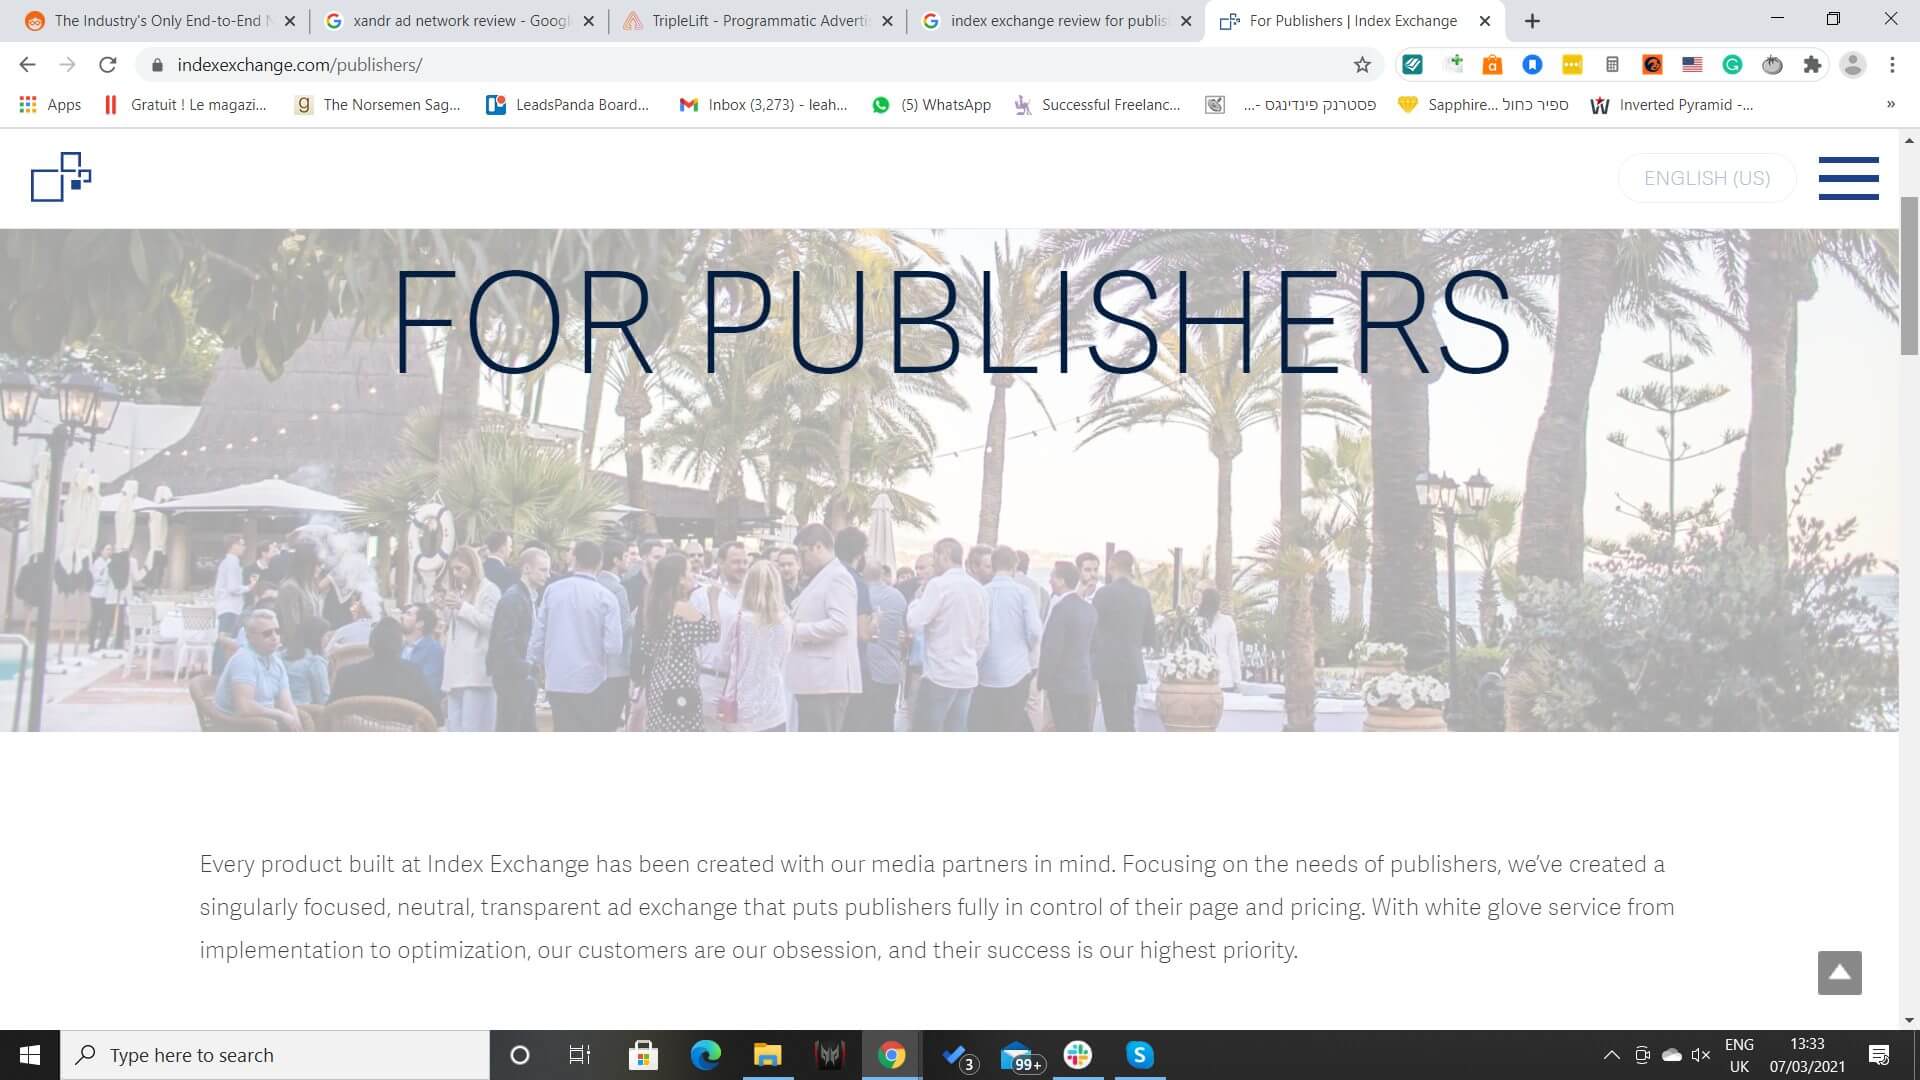1920x1080 pixels.
Task: Bookmark this page with the star icon
Action: pyautogui.click(x=1362, y=65)
